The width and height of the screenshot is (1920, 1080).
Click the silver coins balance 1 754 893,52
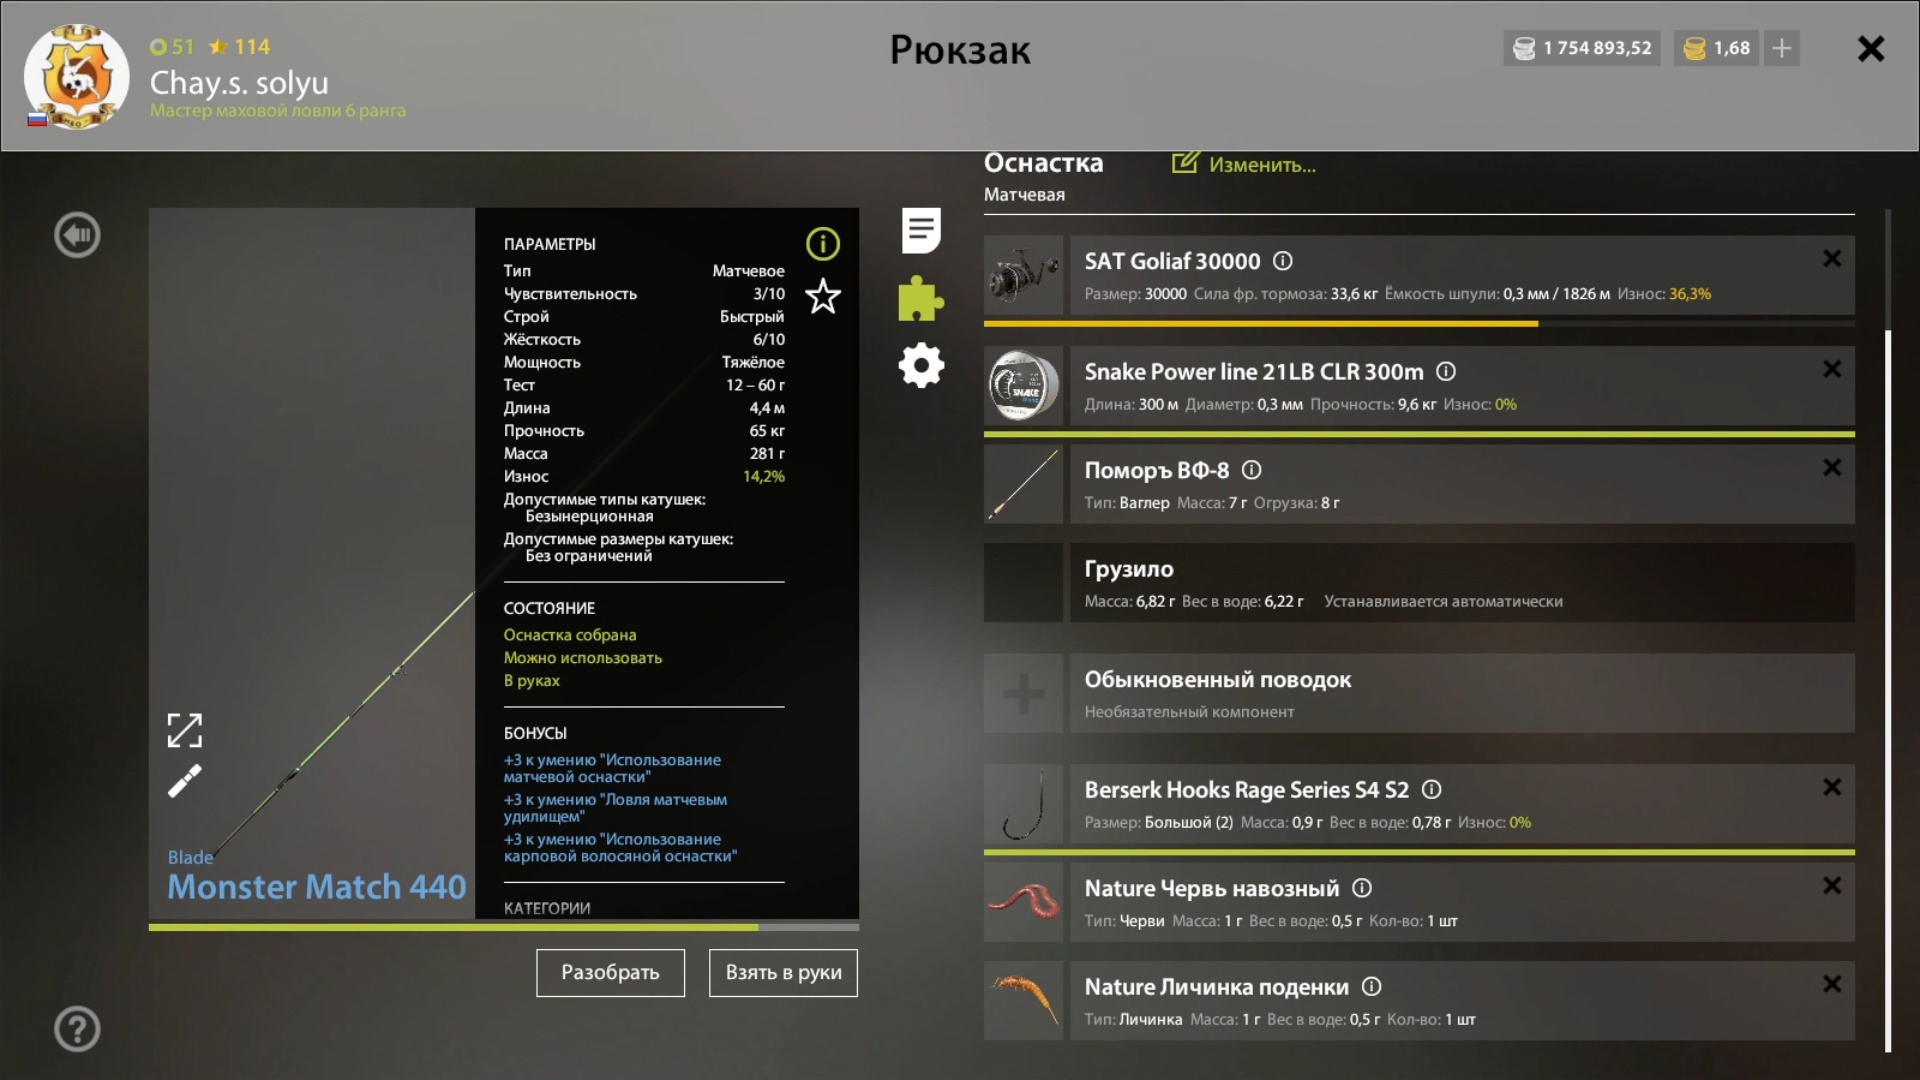pyautogui.click(x=1582, y=48)
